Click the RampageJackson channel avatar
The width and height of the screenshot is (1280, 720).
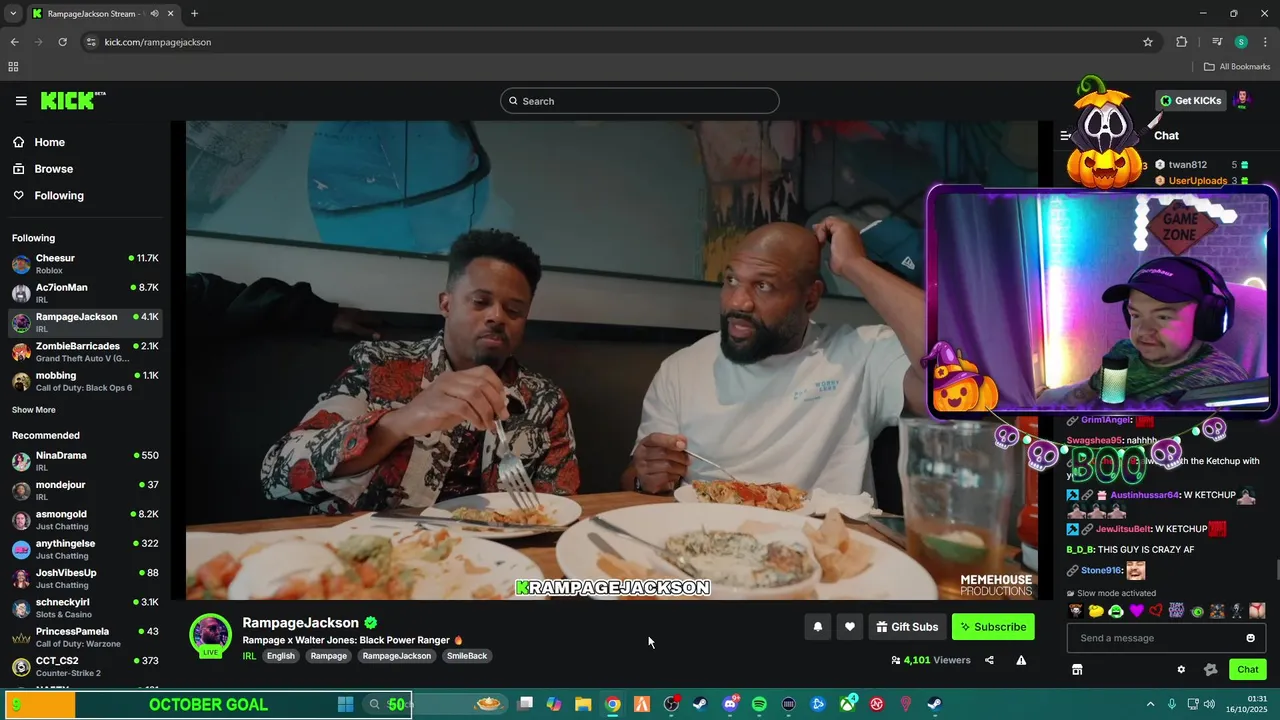[210, 635]
